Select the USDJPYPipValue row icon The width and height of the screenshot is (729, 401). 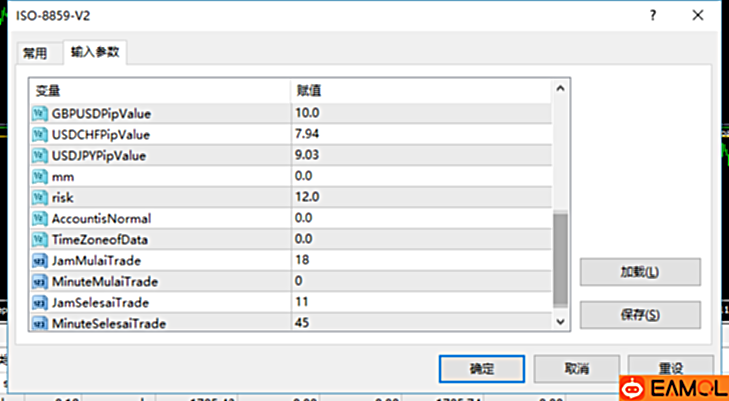pyautogui.click(x=40, y=155)
